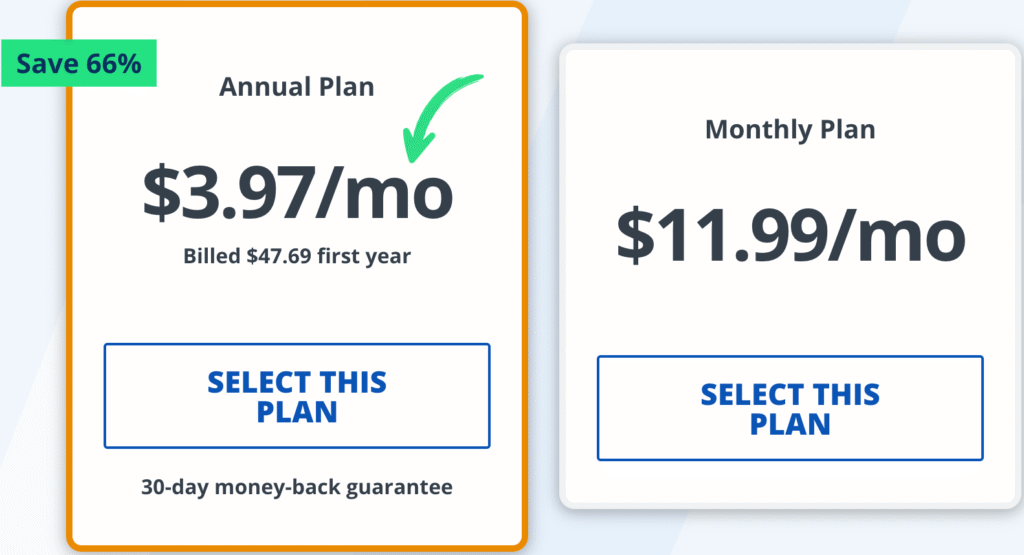Click the $11.99 monthly price amount

[716, 235]
